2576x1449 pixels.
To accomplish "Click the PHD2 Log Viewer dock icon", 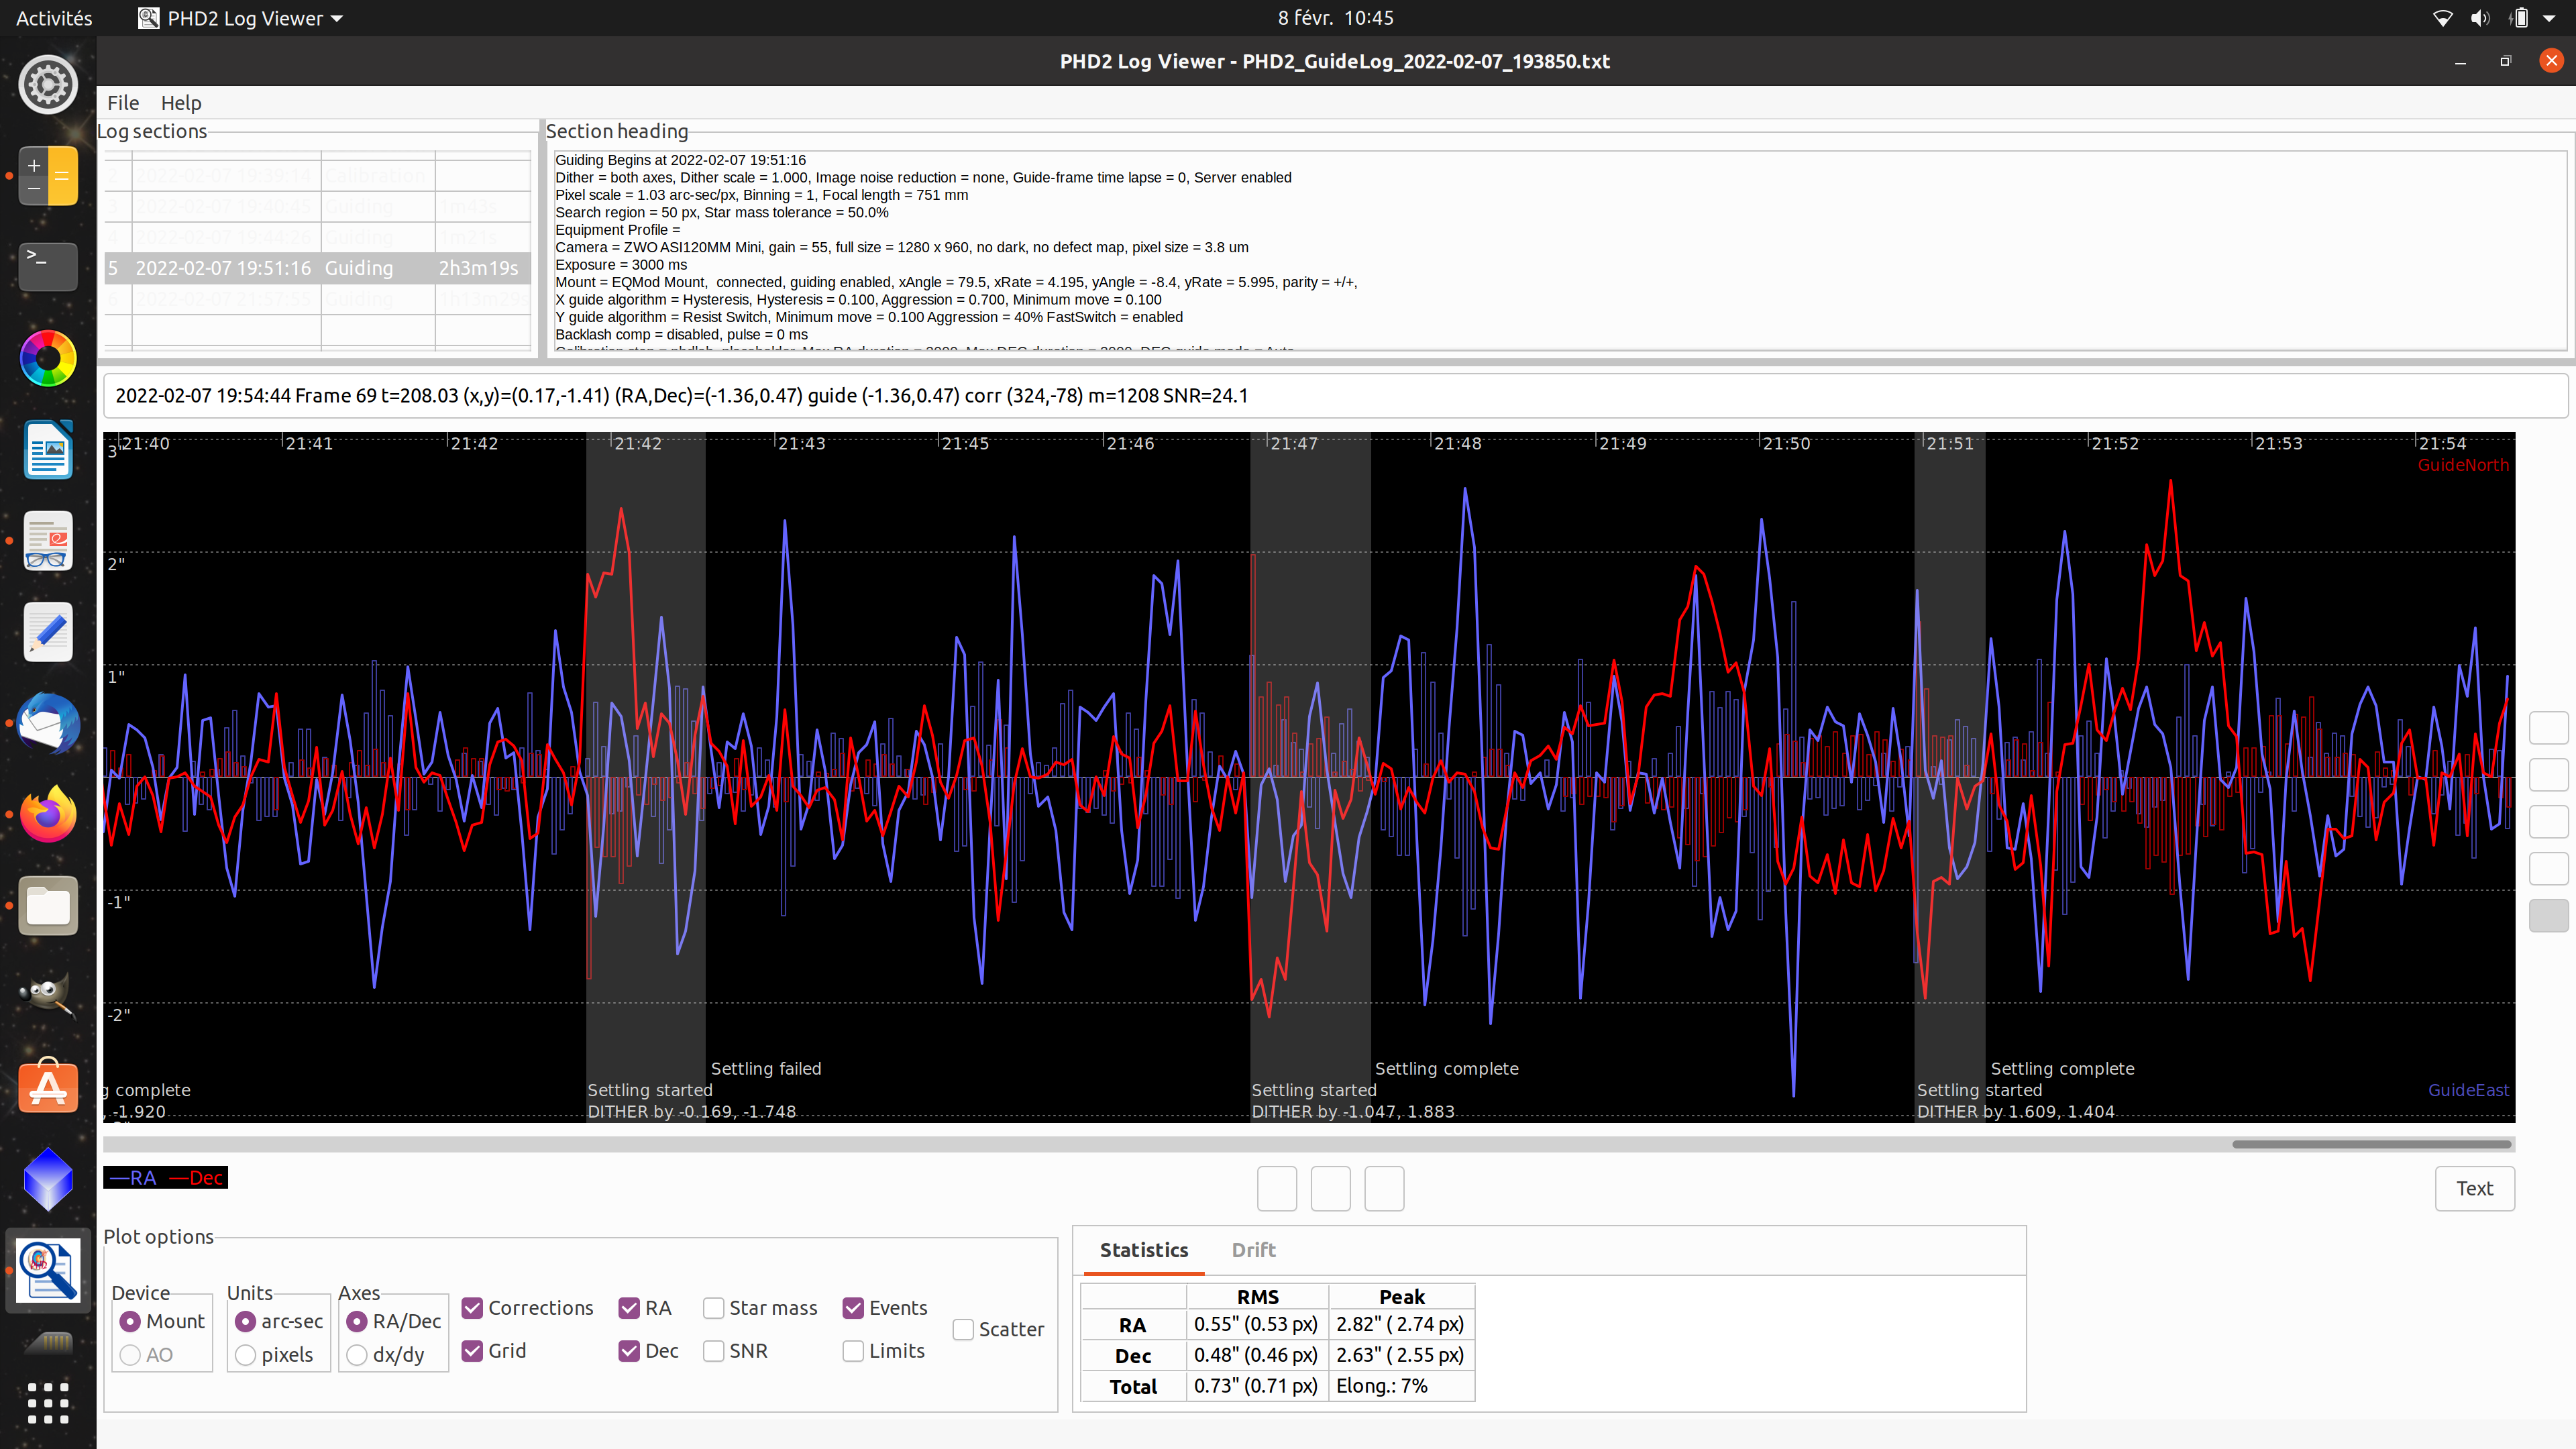I will pyautogui.click(x=47, y=1270).
